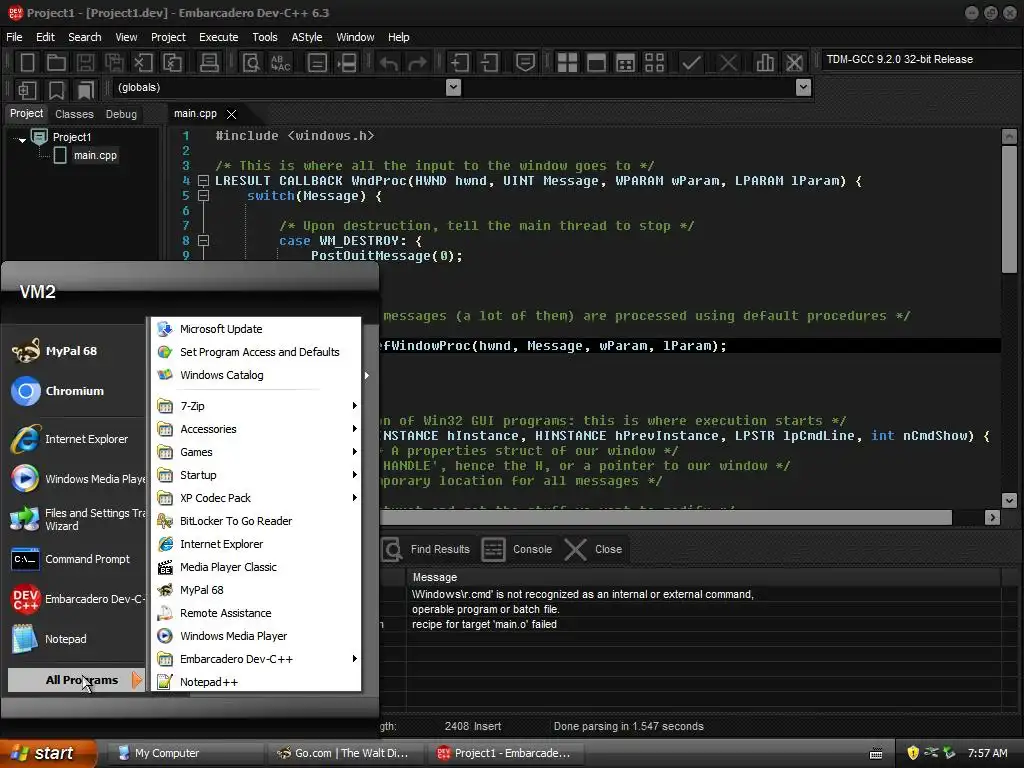Screen dimensions: 1024x768
Task: Click the Compile and Run toolbar icon
Action: tap(625, 63)
